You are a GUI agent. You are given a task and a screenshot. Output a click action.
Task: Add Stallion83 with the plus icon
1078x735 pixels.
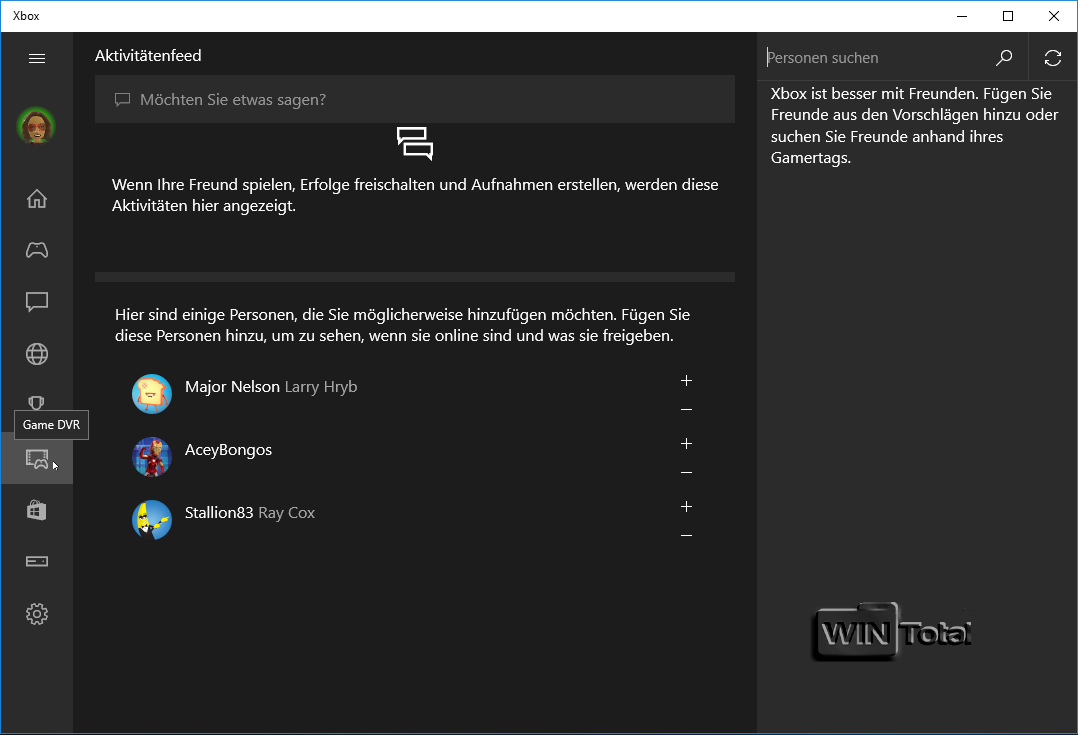click(686, 507)
